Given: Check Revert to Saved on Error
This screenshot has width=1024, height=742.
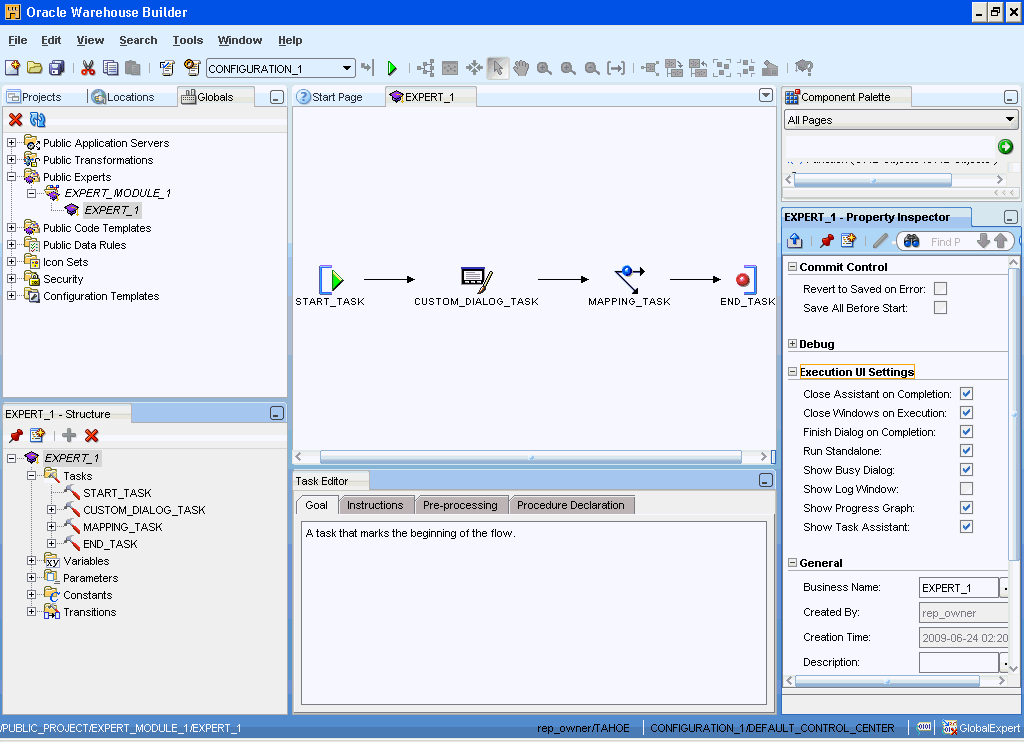Looking at the screenshot, I should tap(940, 289).
